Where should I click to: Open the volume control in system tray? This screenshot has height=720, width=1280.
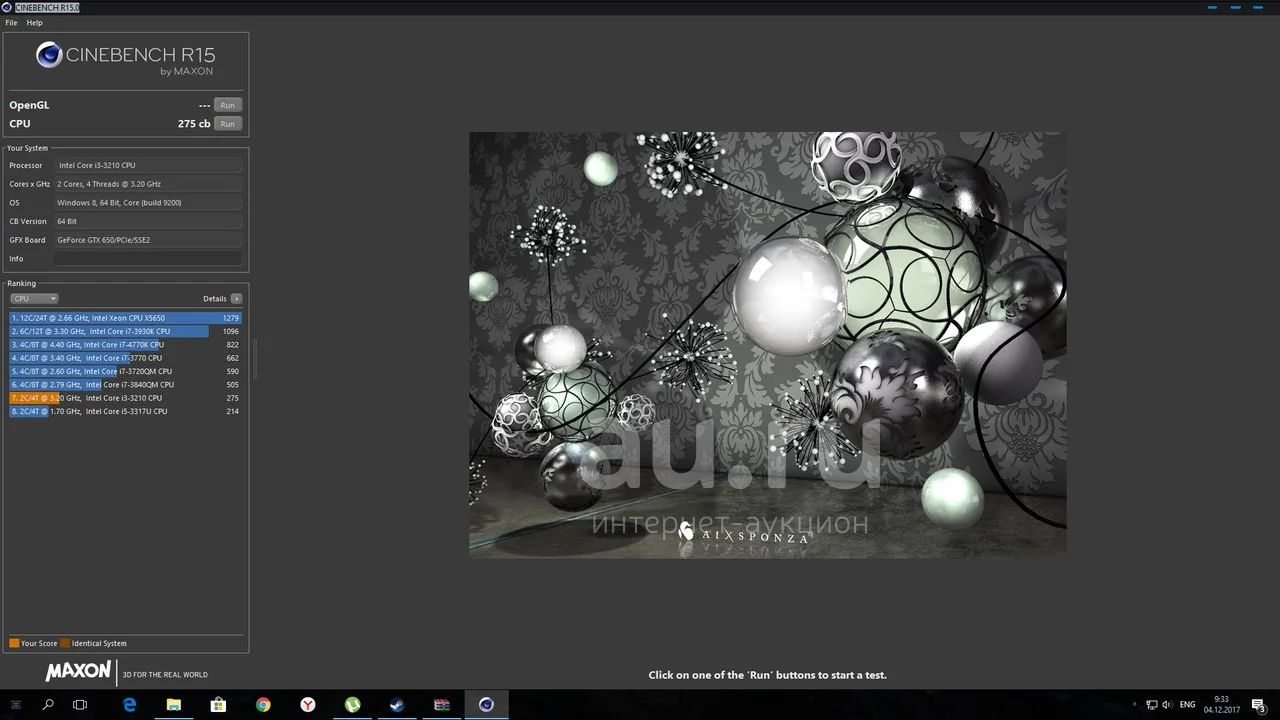point(1167,705)
